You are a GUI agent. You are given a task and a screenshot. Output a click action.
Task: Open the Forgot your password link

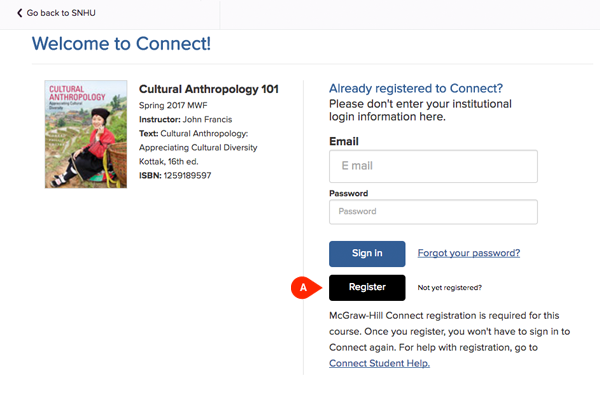pyautogui.click(x=468, y=253)
